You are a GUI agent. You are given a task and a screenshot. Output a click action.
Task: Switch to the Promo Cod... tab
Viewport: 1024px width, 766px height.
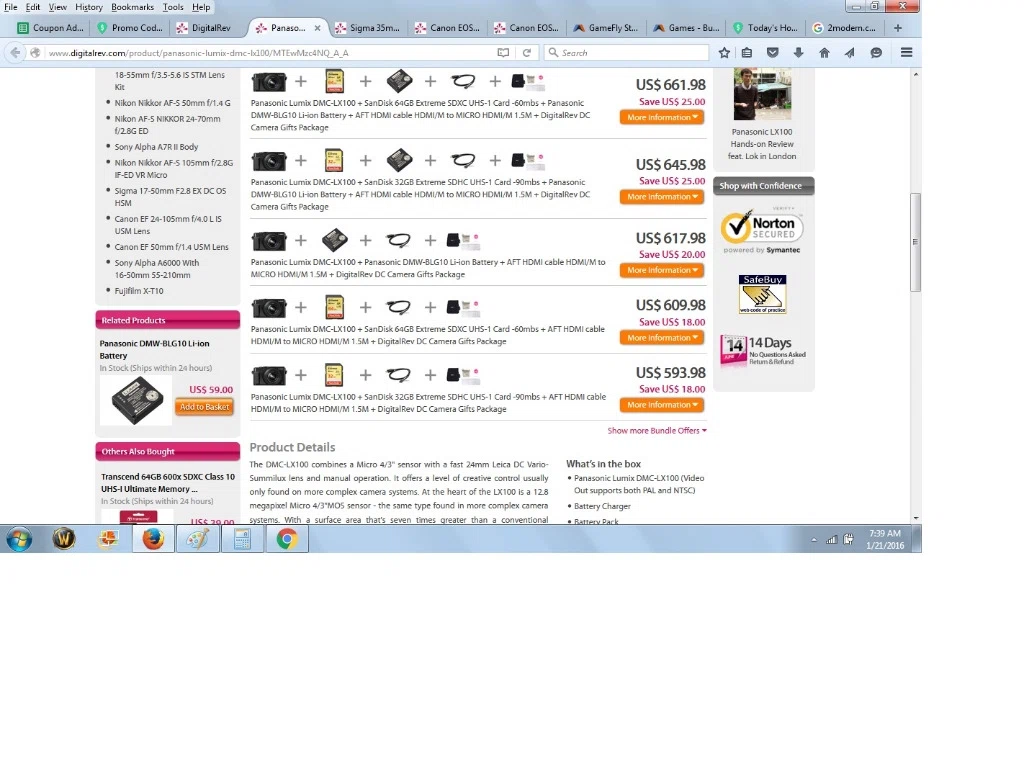129,28
